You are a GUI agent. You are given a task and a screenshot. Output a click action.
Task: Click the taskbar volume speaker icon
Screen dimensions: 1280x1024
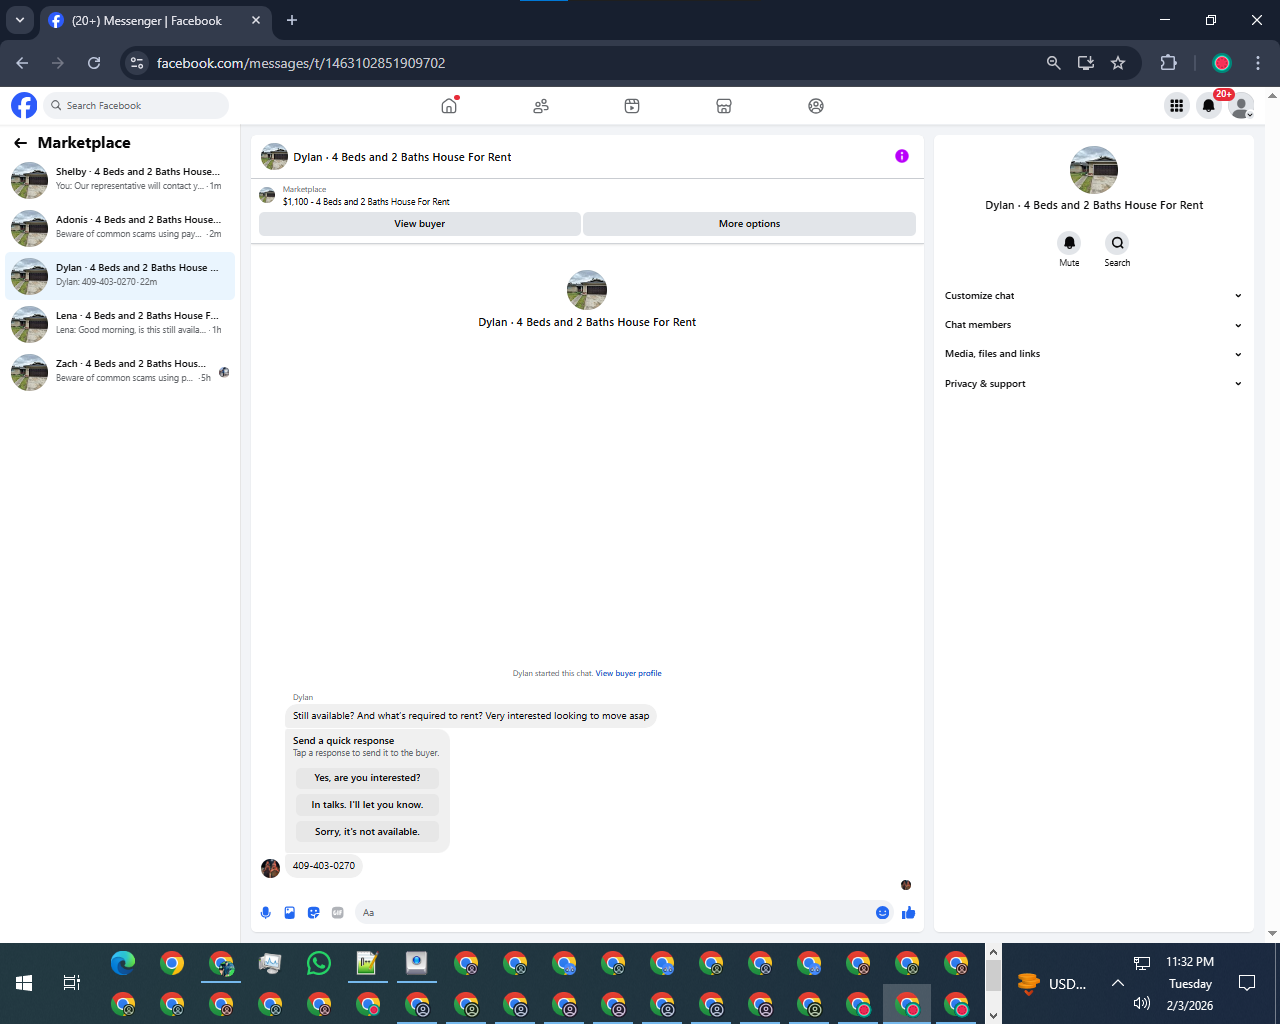coord(1141,1003)
